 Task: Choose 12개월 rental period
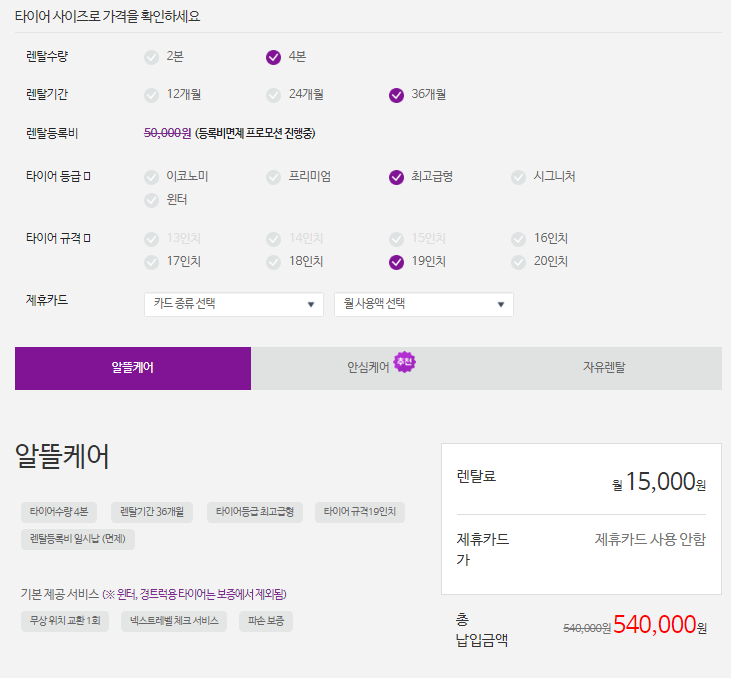pos(172,95)
